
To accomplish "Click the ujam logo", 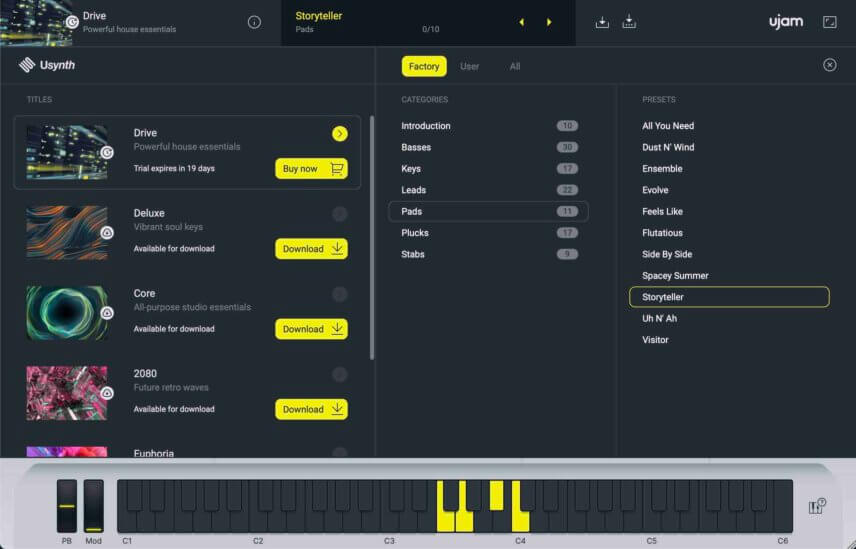I will (786, 22).
